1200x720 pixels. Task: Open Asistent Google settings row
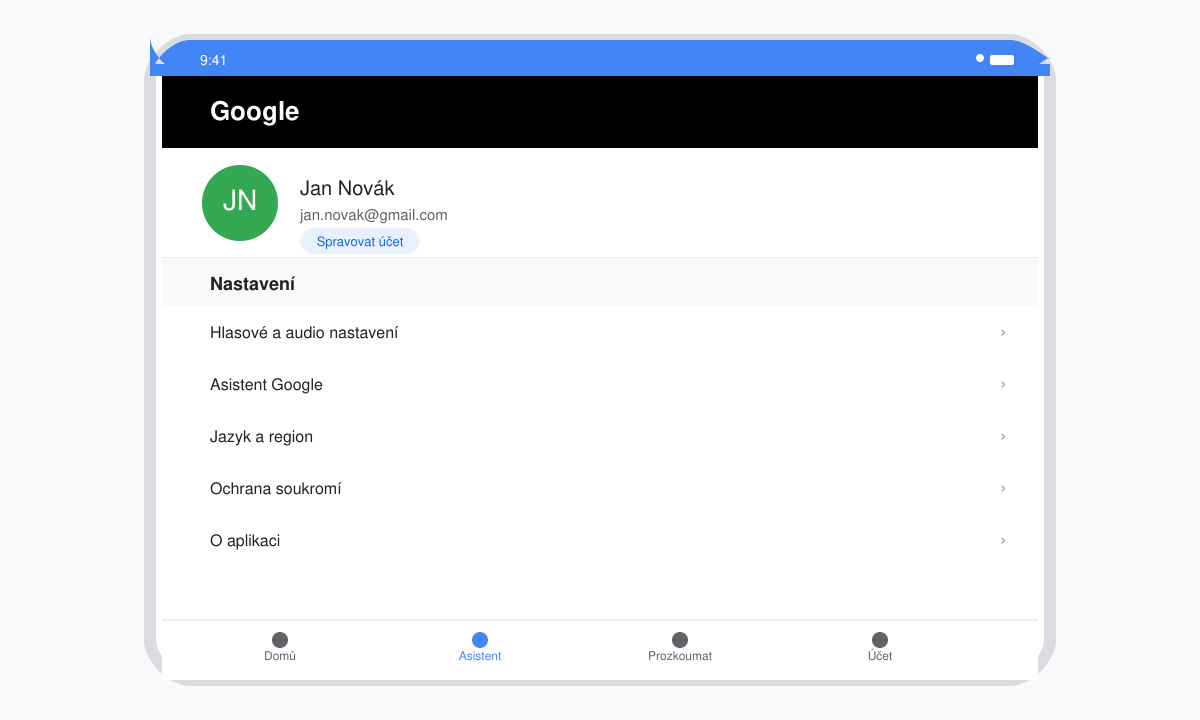tap(600, 384)
